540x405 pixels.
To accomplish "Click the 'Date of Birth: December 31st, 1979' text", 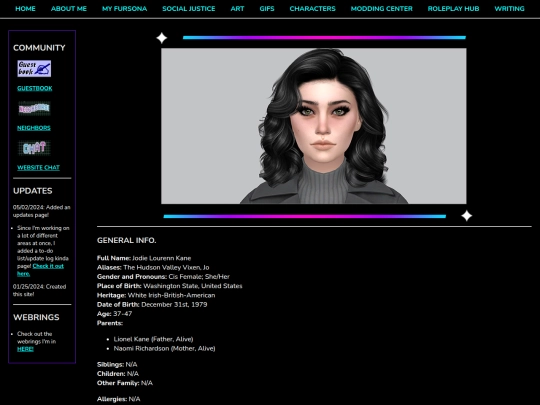I will pyautogui.click(x=152, y=304).
